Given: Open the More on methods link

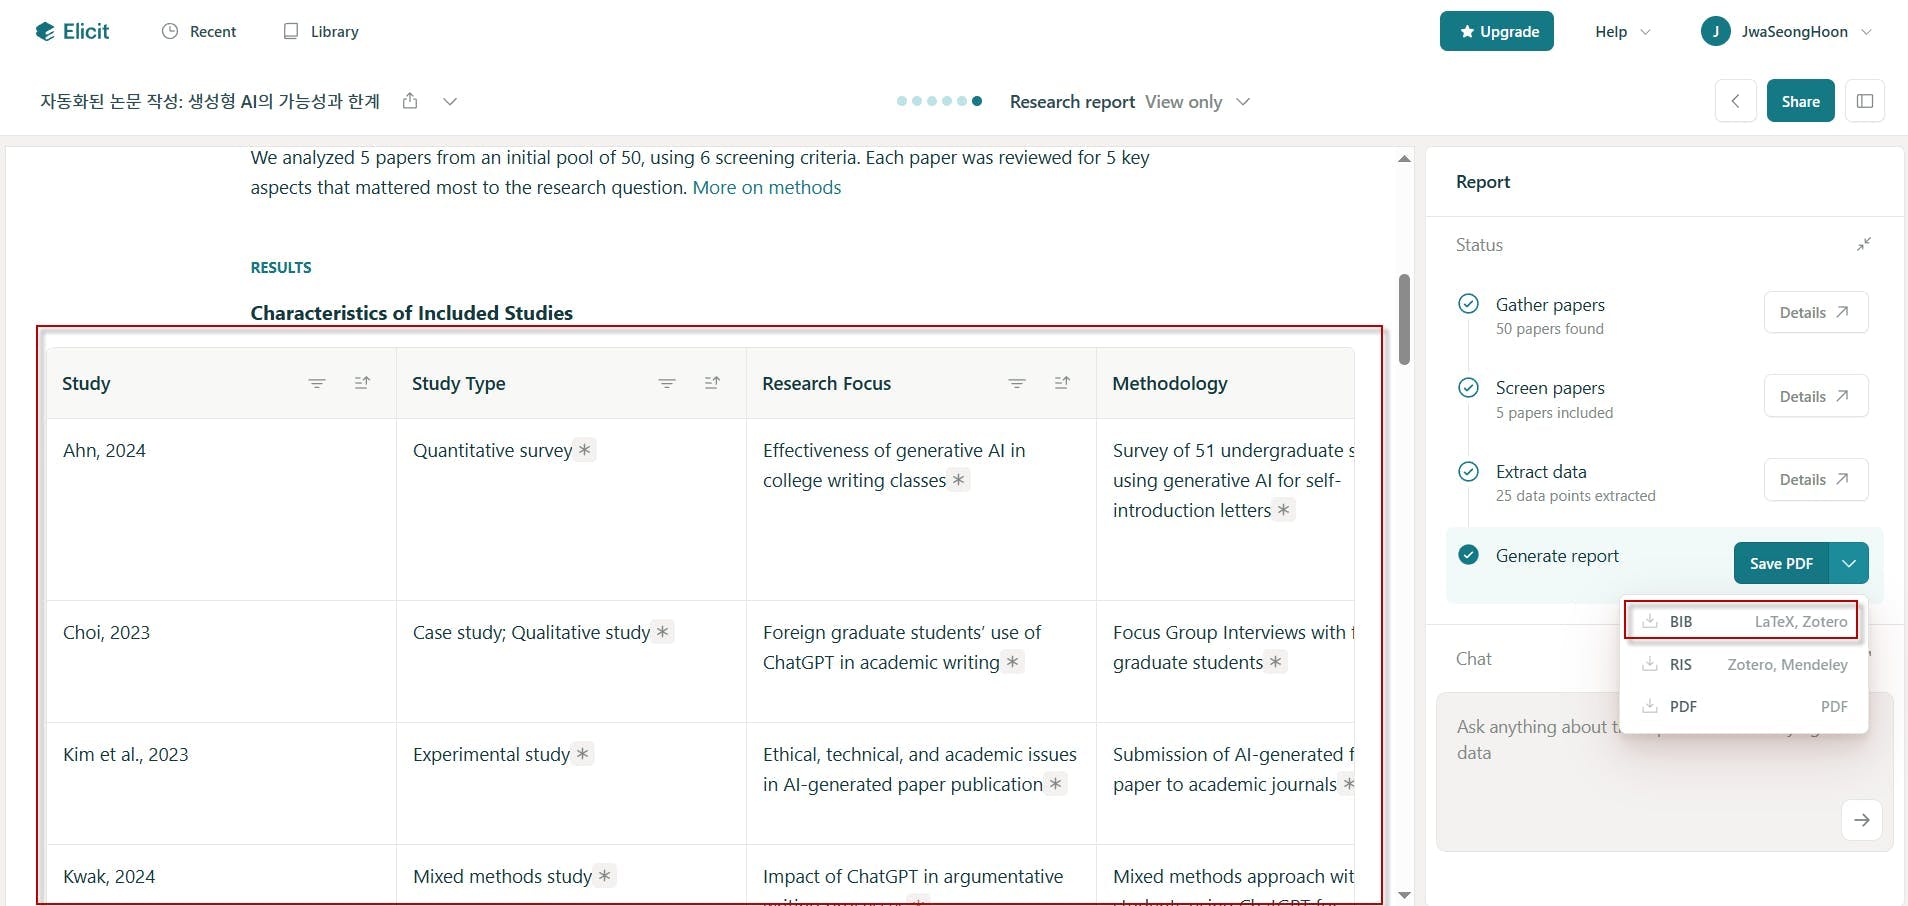Looking at the screenshot, I should 767,188.
